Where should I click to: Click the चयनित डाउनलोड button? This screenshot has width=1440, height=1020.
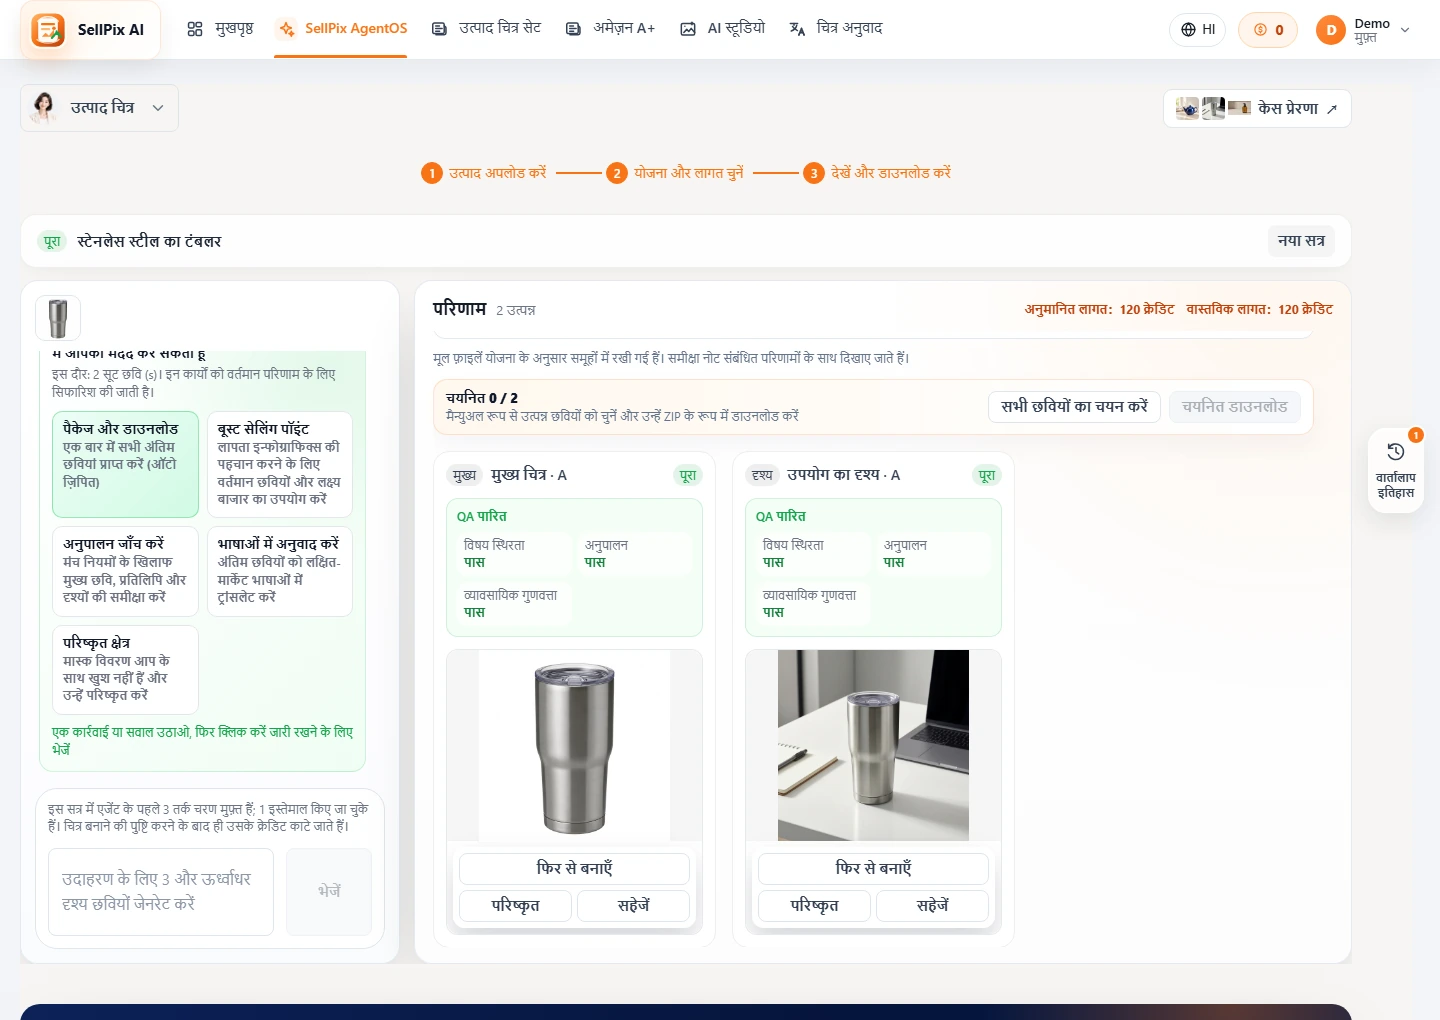tap(1235, 407)
